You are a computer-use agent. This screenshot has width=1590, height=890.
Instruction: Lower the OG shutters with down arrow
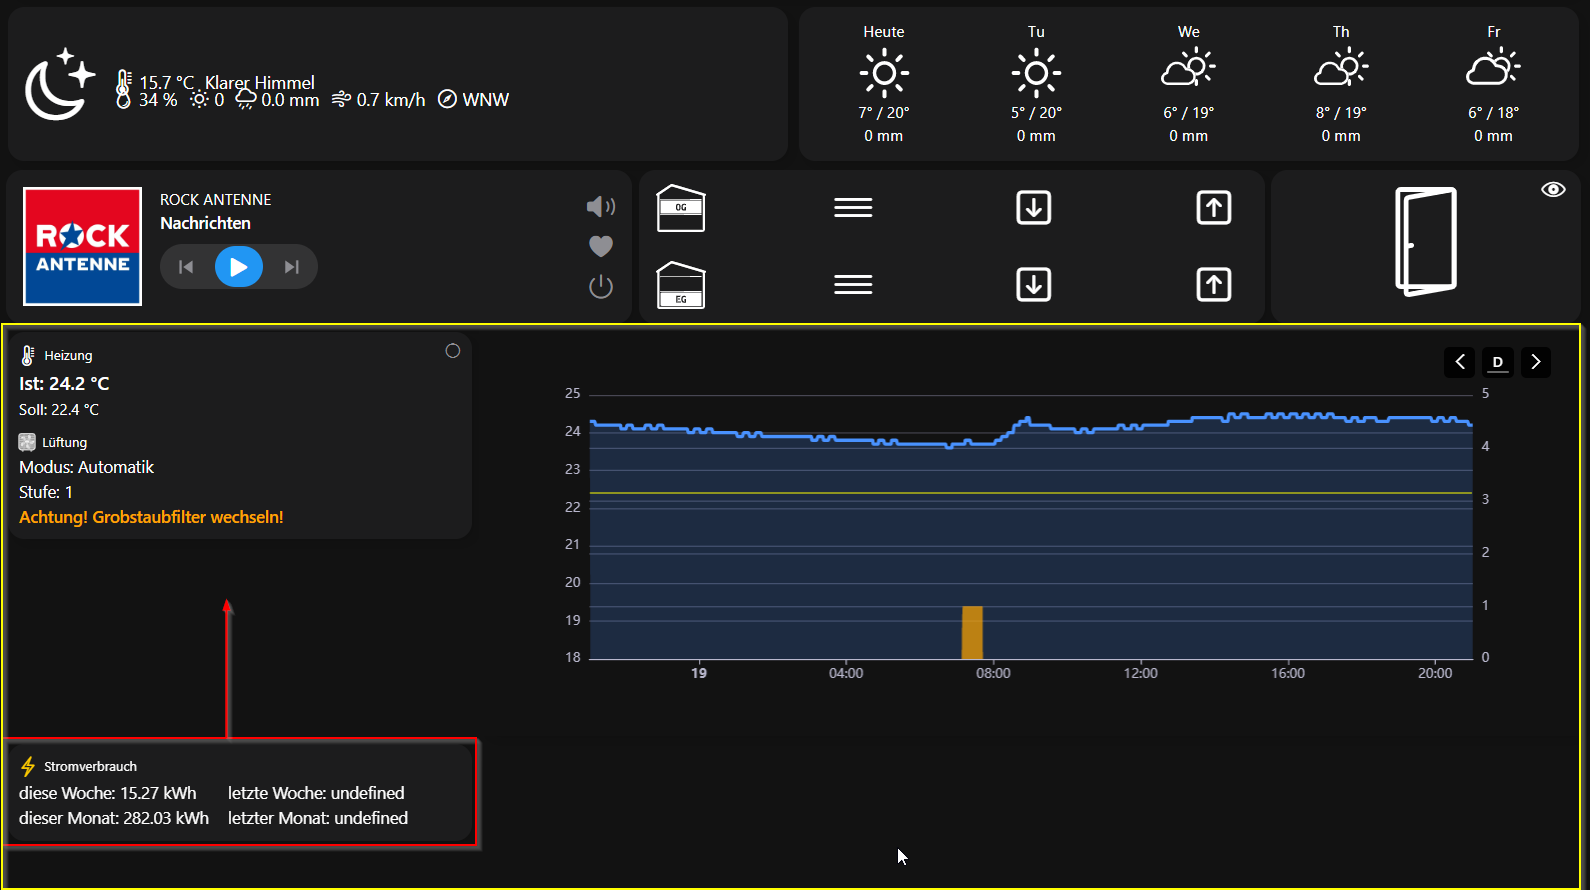(1033, 208)
